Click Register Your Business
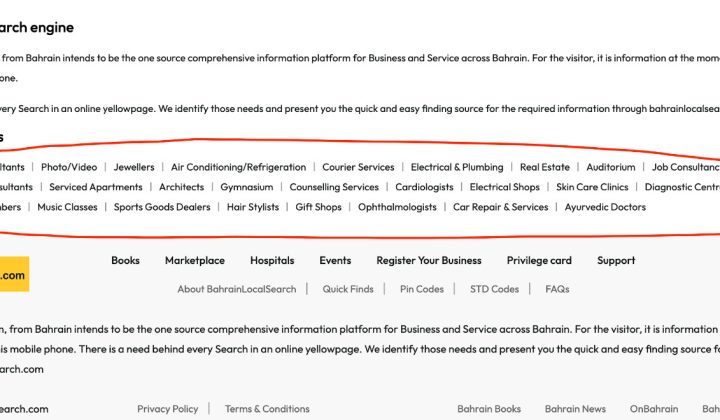Image resolution: width=720 pixels, height=420 pixels. (428, 261)
